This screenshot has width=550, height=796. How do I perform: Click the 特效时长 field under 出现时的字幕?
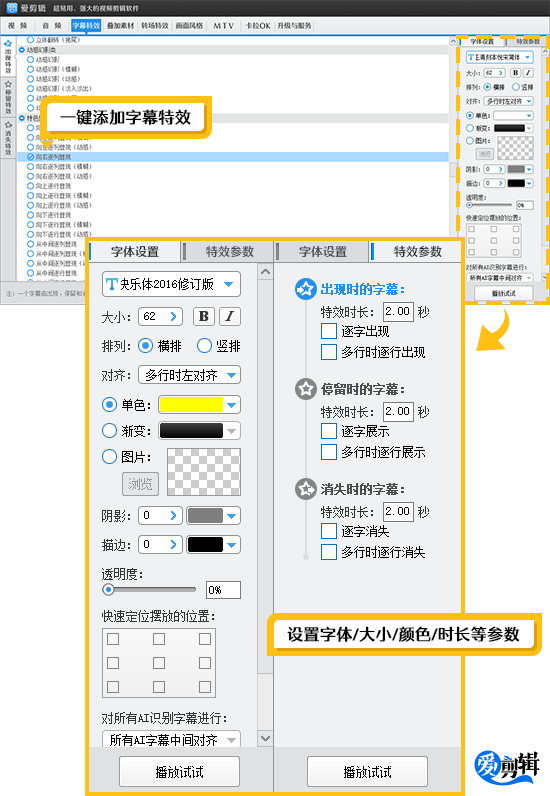click(398, 311)
